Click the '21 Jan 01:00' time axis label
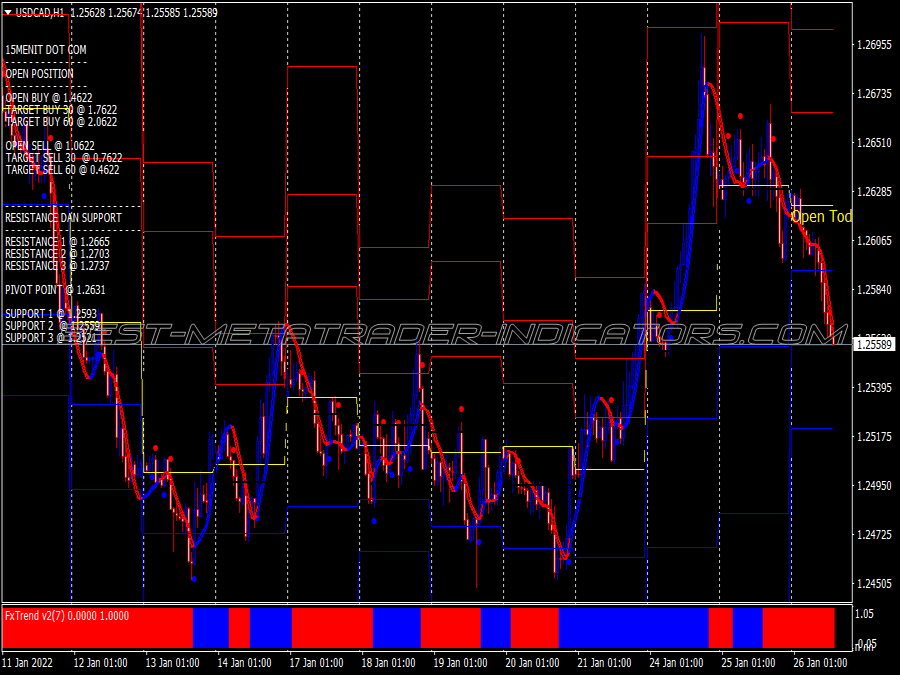This screenshot has width=900, height=675. (604, 663)
